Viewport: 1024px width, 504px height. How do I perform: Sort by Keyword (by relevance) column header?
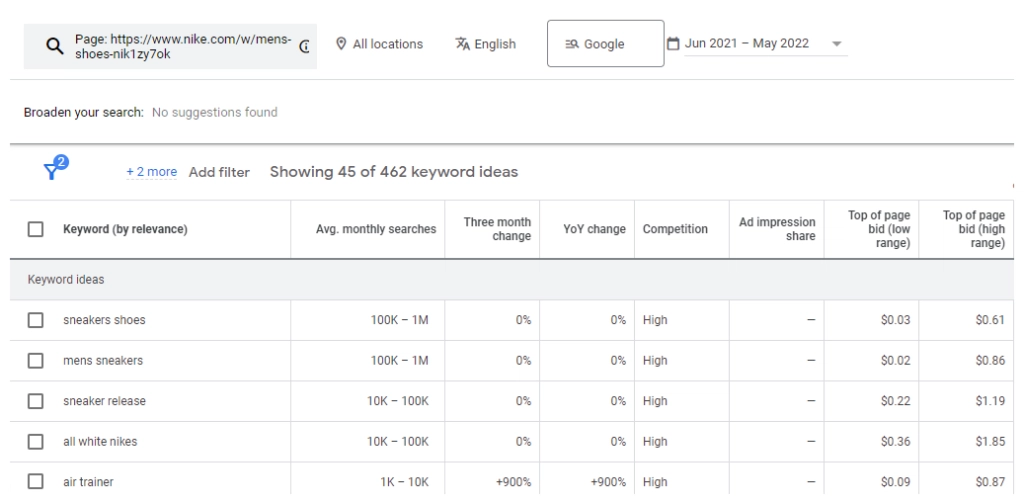tap(125, 229)
